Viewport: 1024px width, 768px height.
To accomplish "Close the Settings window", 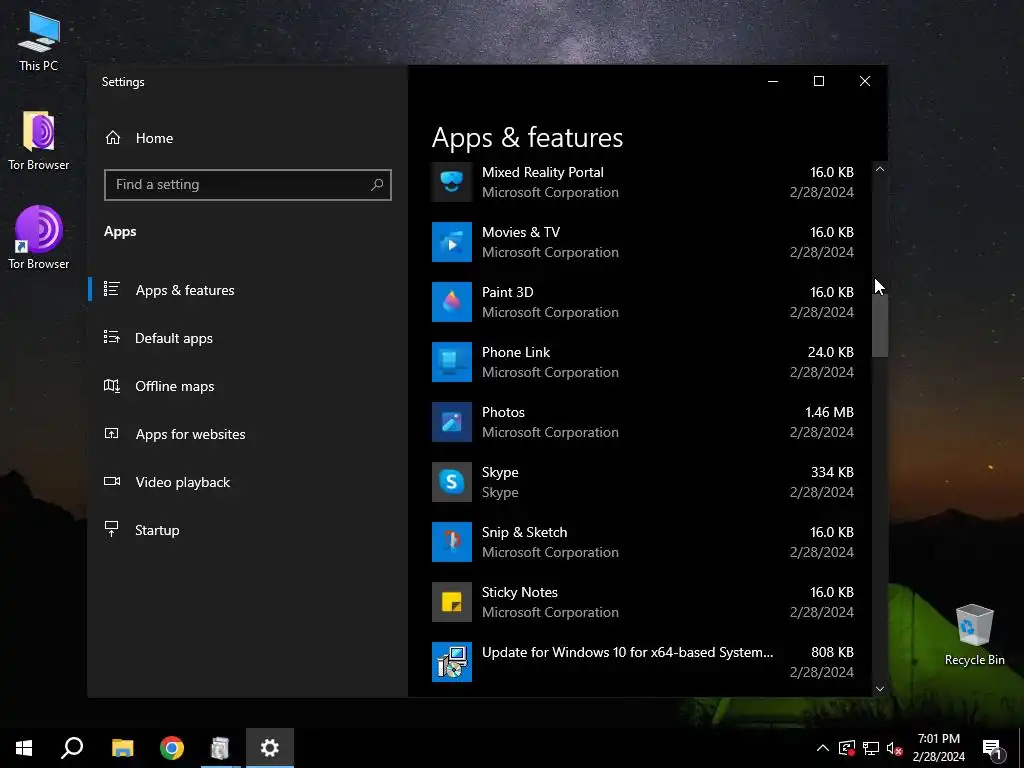I will (x=865, y=81).
